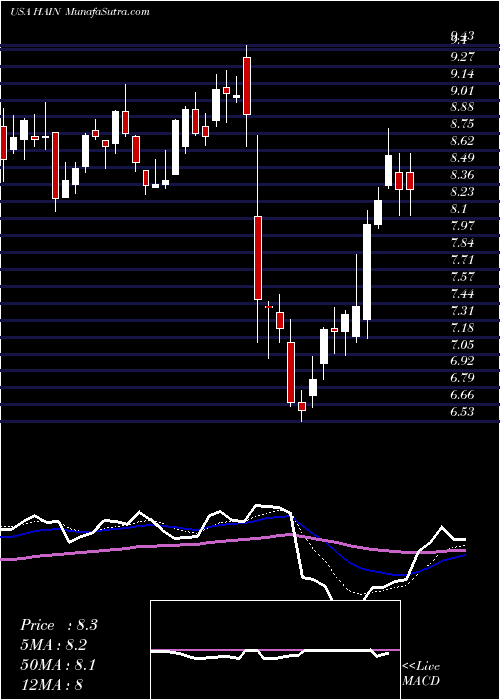The height and width of the screenshot is (700, 500).
Task: Click the 9.27 price axis label
Action: 462,57
